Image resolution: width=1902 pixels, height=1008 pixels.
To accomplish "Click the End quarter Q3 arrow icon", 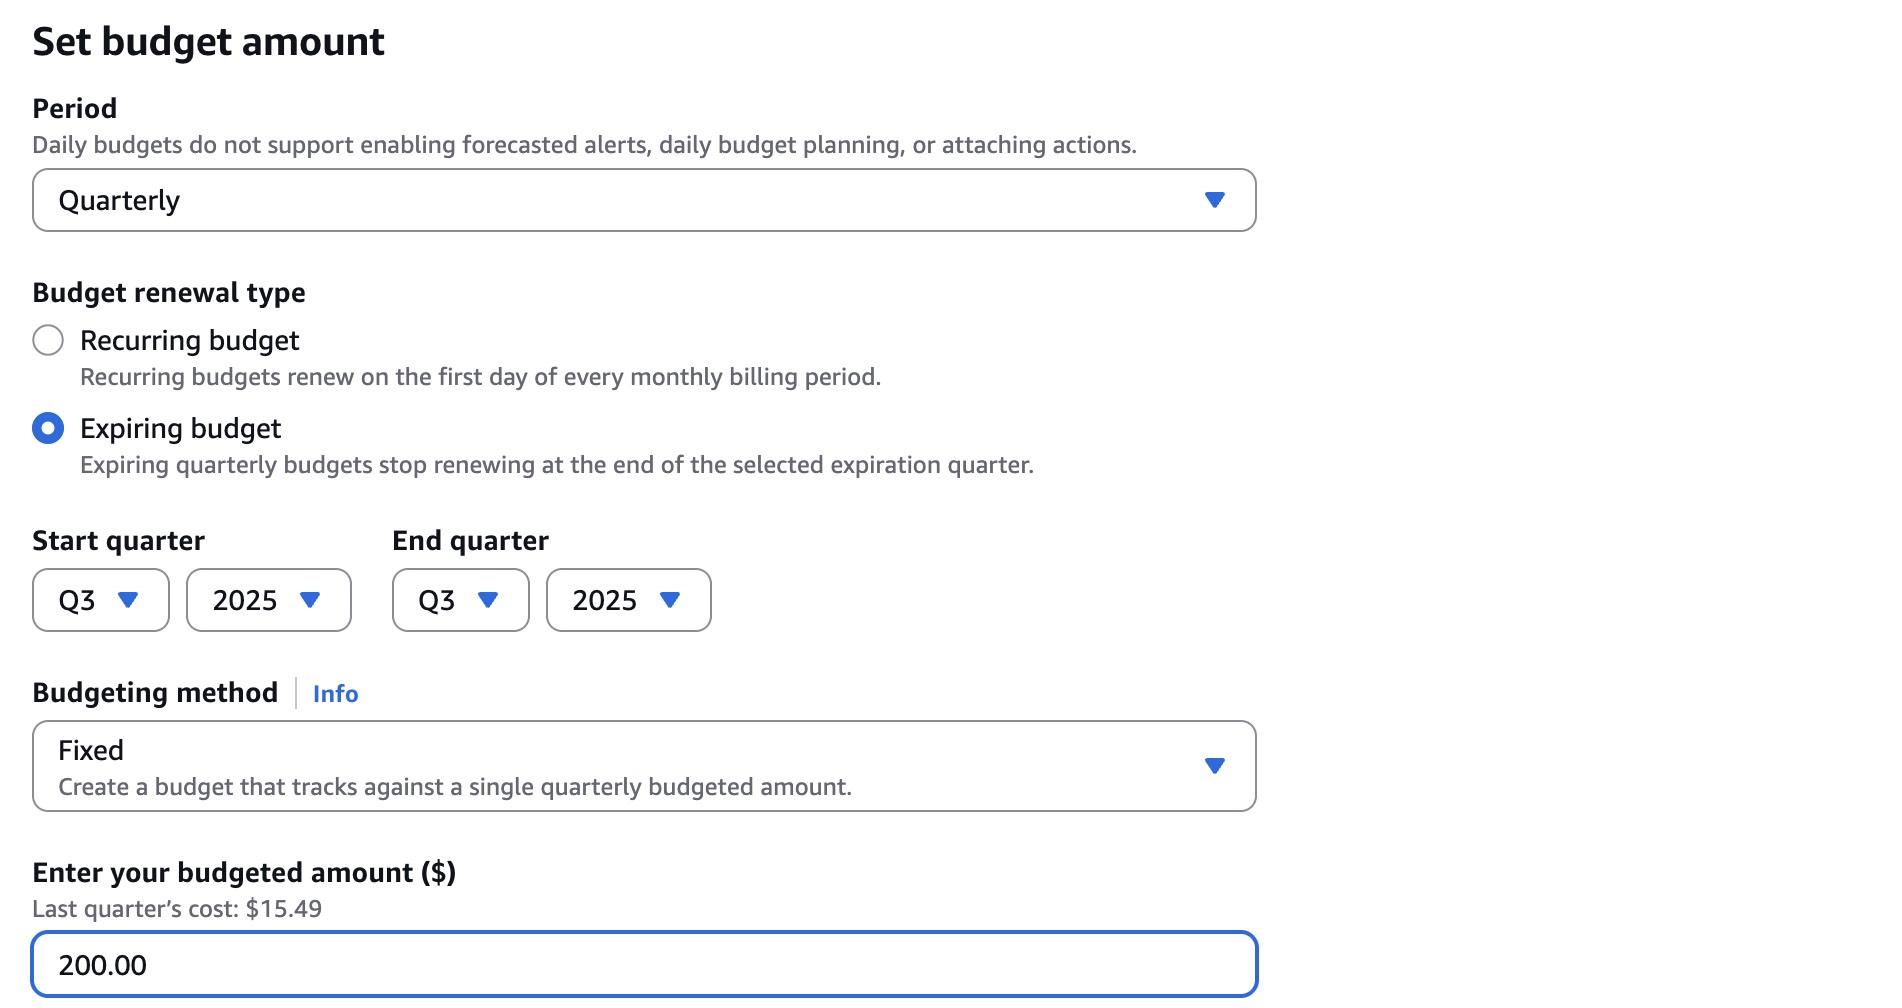I will [488, 600].
